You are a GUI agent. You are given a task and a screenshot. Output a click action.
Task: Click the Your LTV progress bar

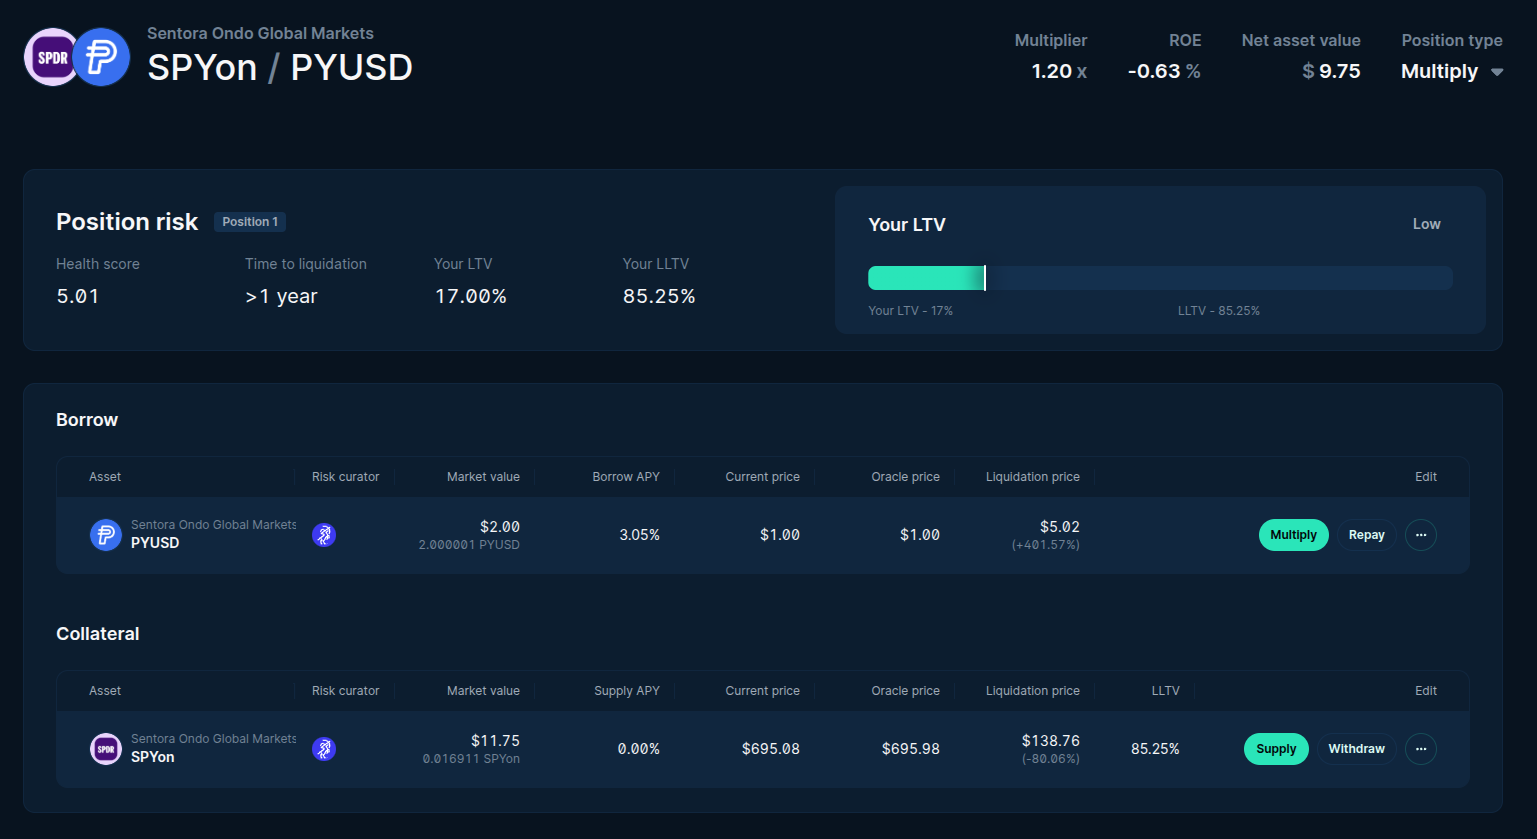1160,278
